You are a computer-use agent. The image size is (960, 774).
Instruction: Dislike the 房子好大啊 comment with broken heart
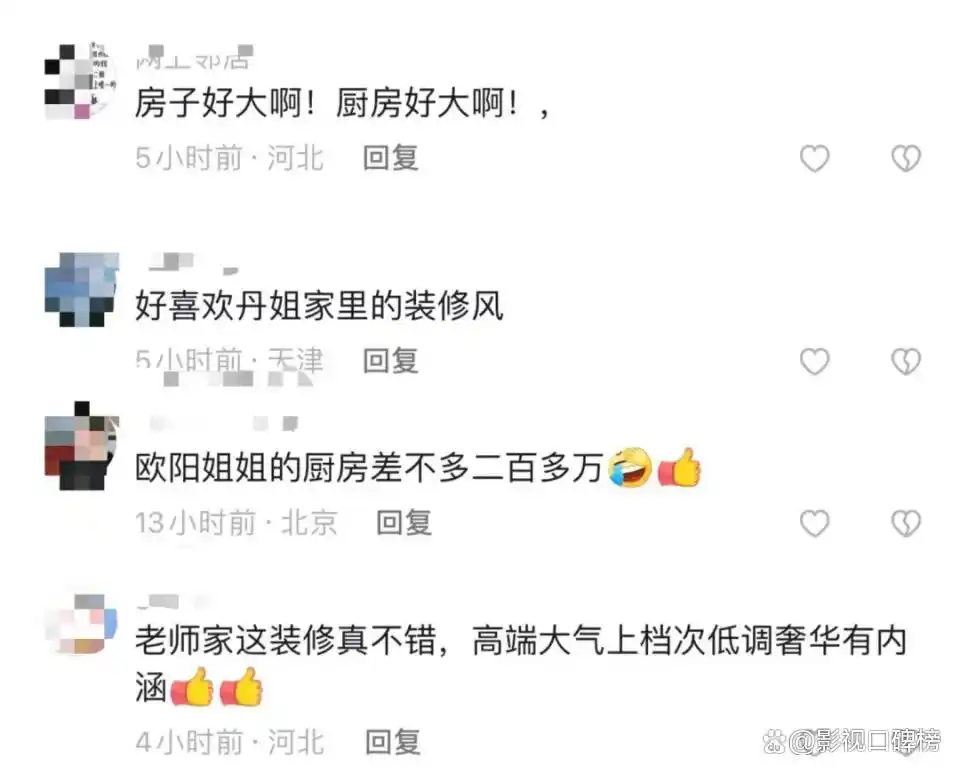pos(906,159)
